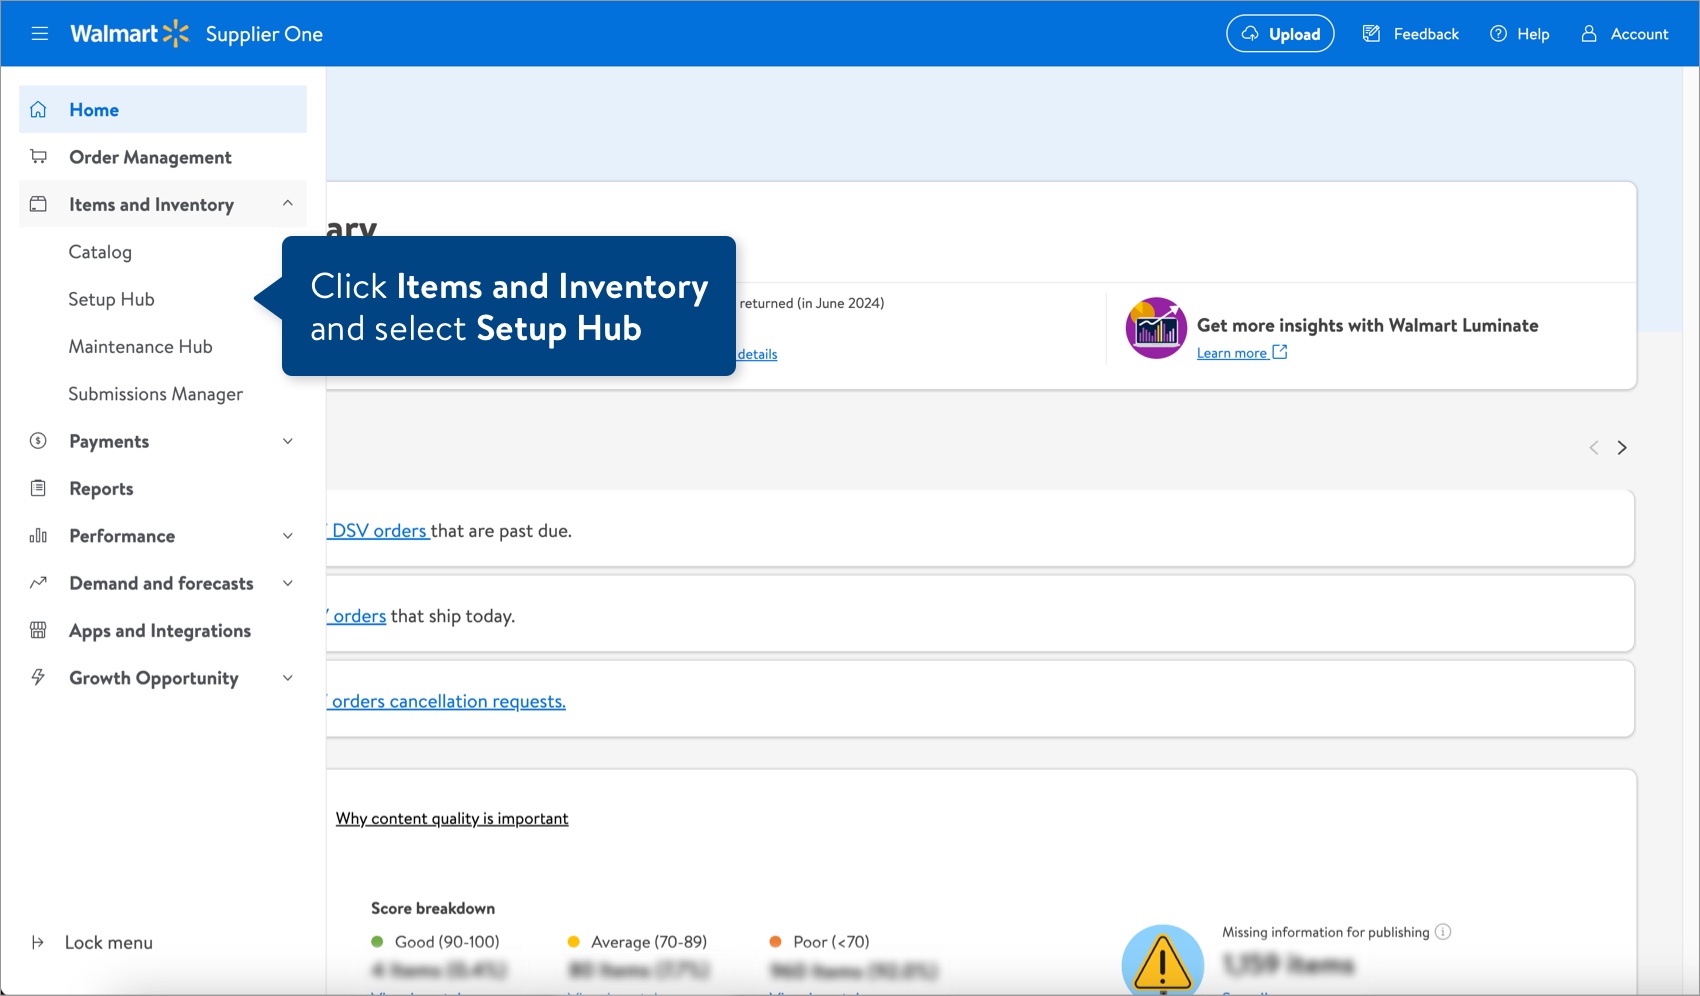
Task: Open the Walmart Luminate Learn more link
Action: [1233, 352]
